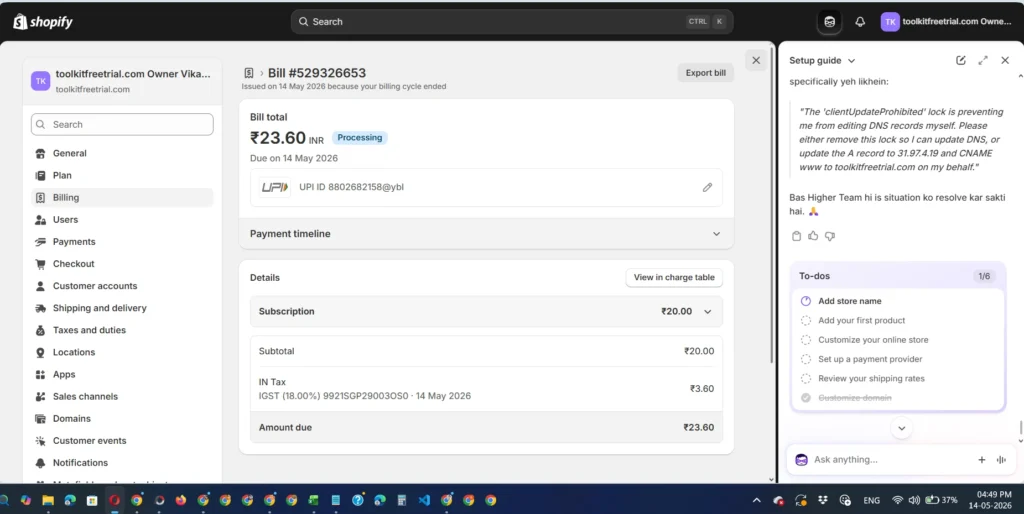Export the bill
This screenshot has width=1024, height=514.
click(x=705, y=72)
